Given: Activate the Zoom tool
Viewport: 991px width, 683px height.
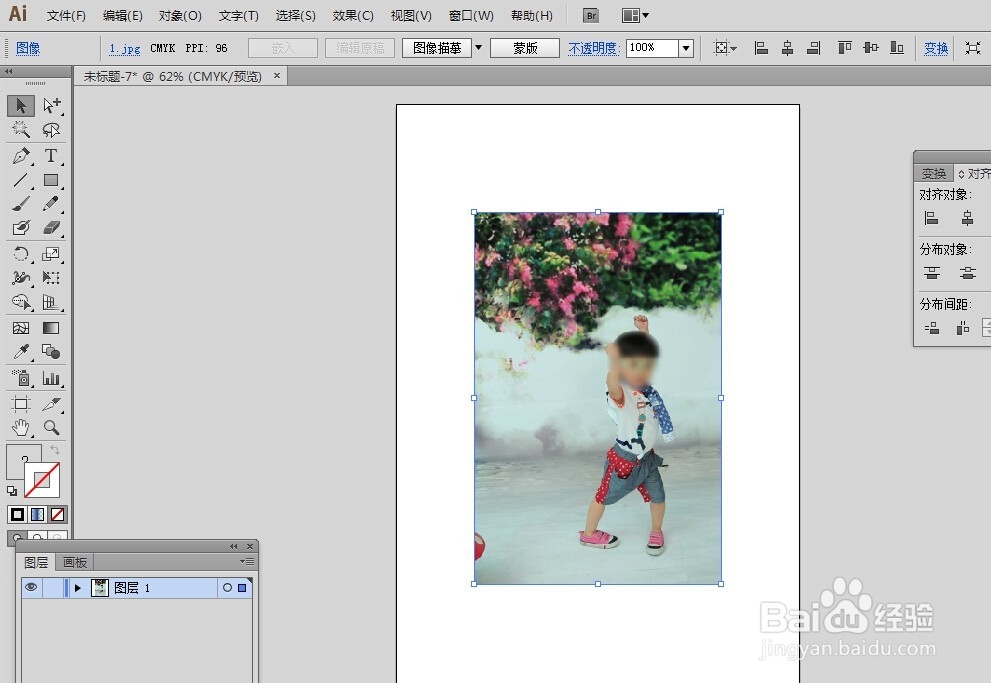Looking at the screenshot, I should [x=51, y=428].
